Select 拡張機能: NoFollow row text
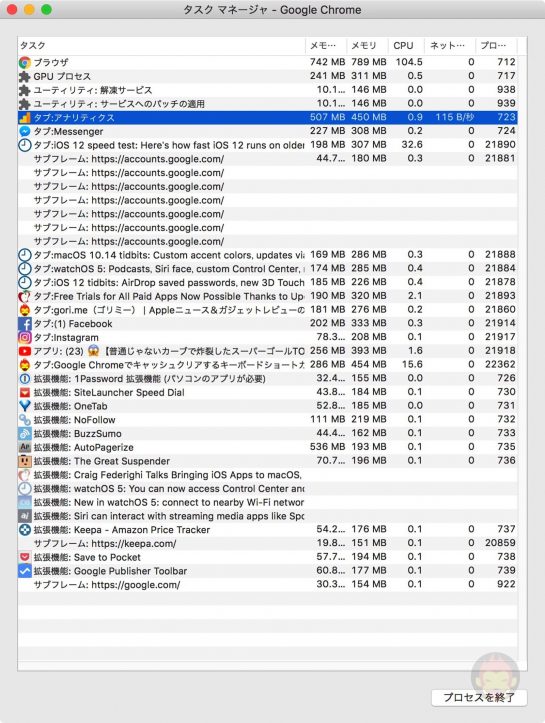Screen dimensions: 545x723 pyautogui.click(x=74, y=420)
